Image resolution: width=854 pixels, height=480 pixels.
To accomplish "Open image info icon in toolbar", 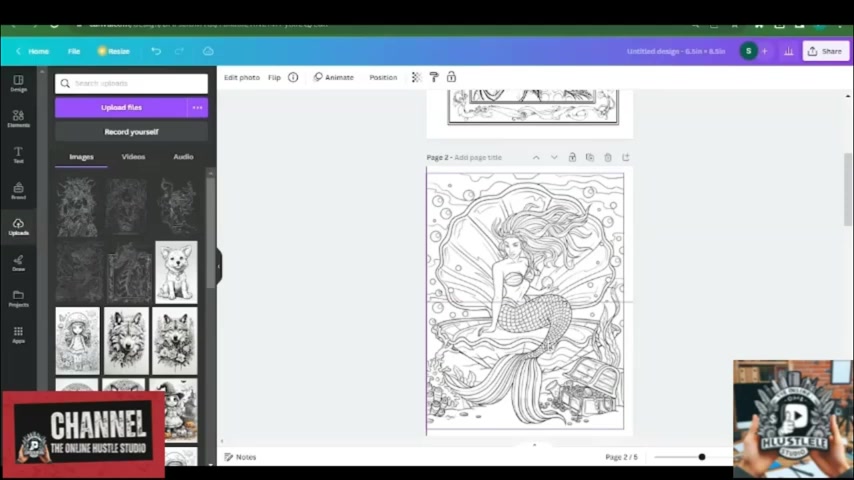I will [293, 77].
